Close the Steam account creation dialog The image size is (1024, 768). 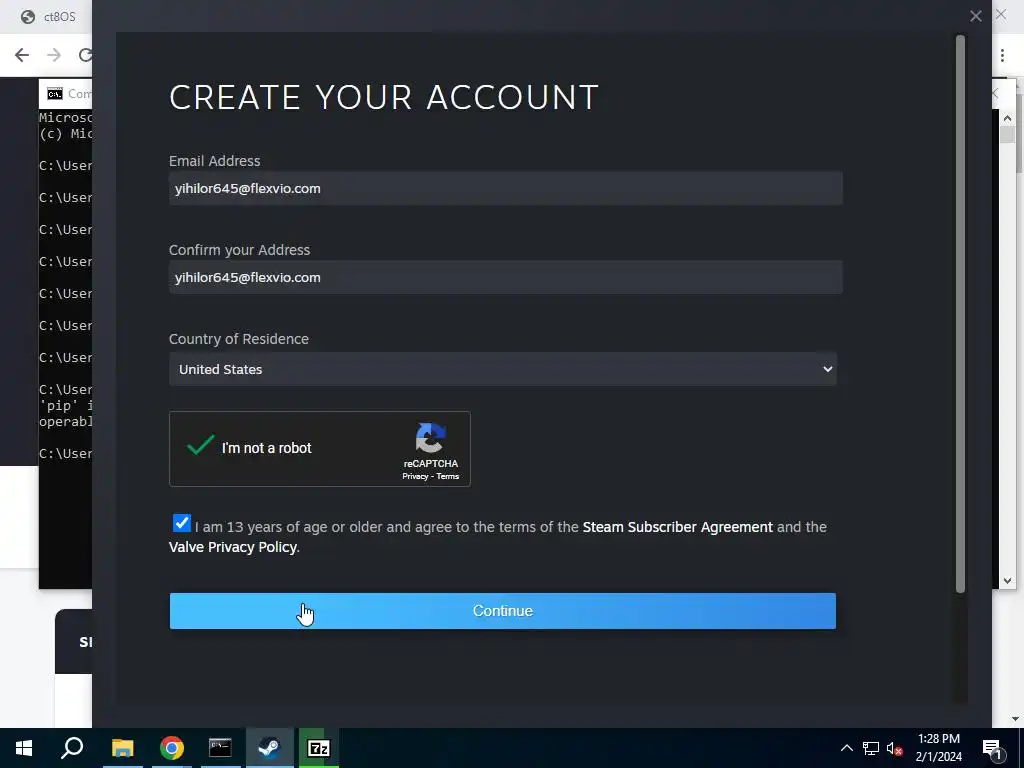point(976,16)
